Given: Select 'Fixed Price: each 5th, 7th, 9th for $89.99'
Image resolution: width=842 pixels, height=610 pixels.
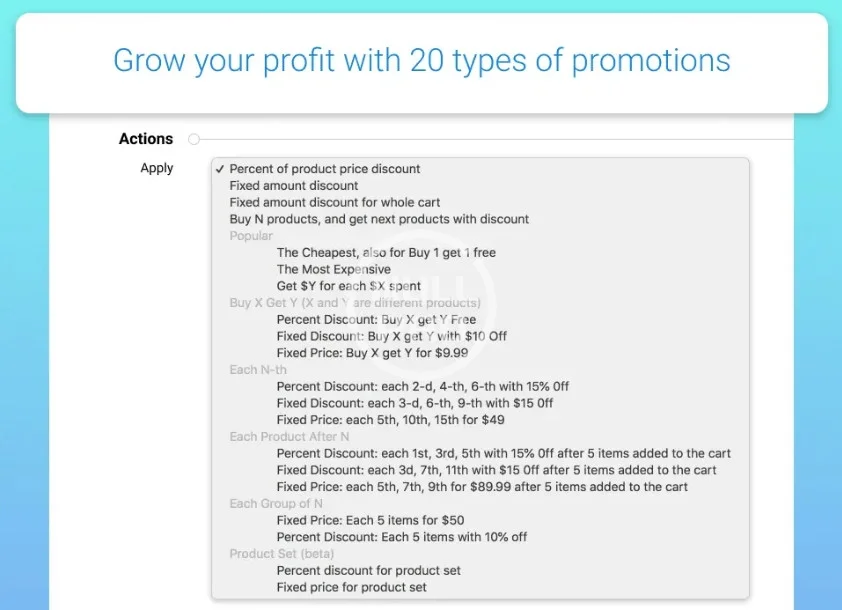Looking at the screenshot, I should coord(482,487).
